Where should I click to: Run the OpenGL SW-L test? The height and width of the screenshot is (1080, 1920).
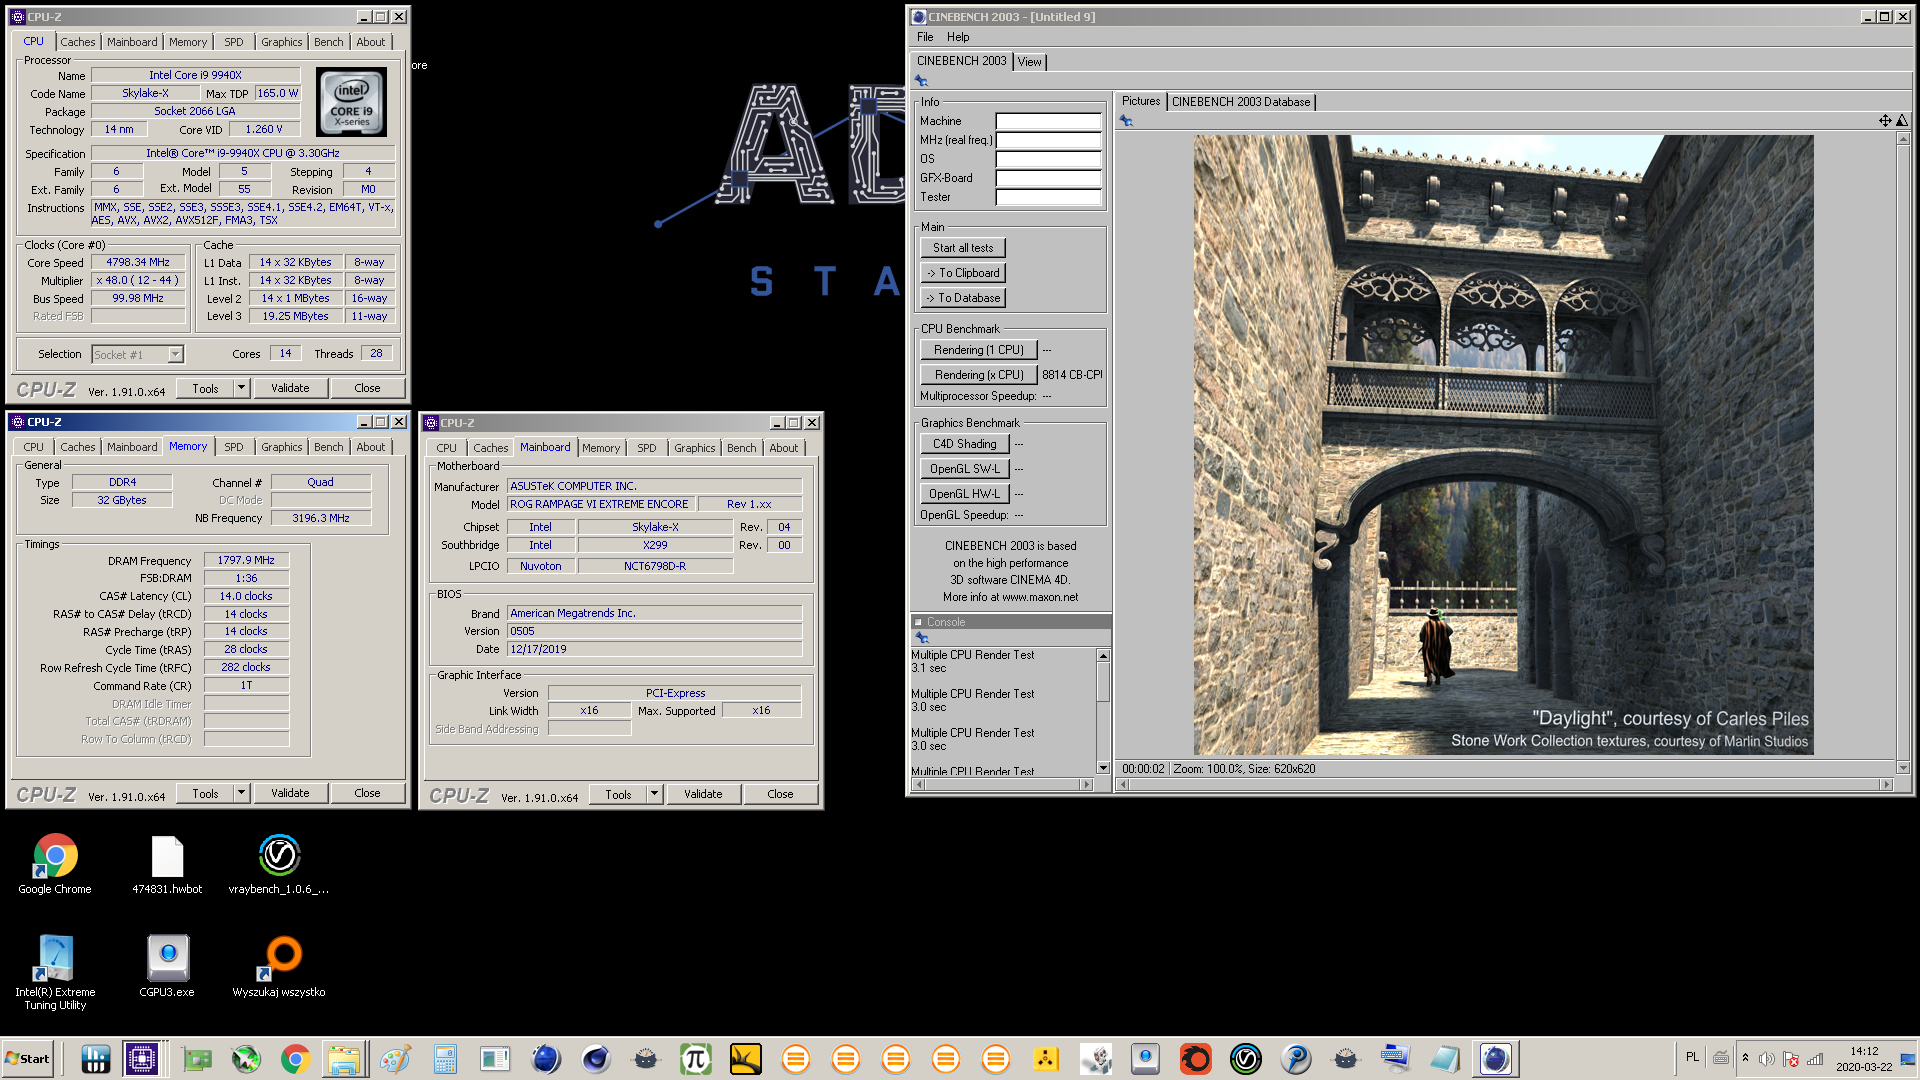965,469
